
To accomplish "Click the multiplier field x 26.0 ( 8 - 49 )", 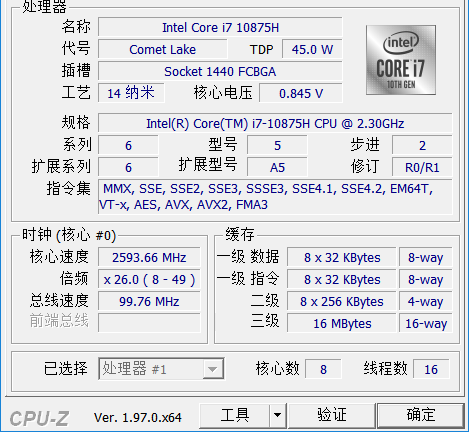I will (x=149, y=279).
